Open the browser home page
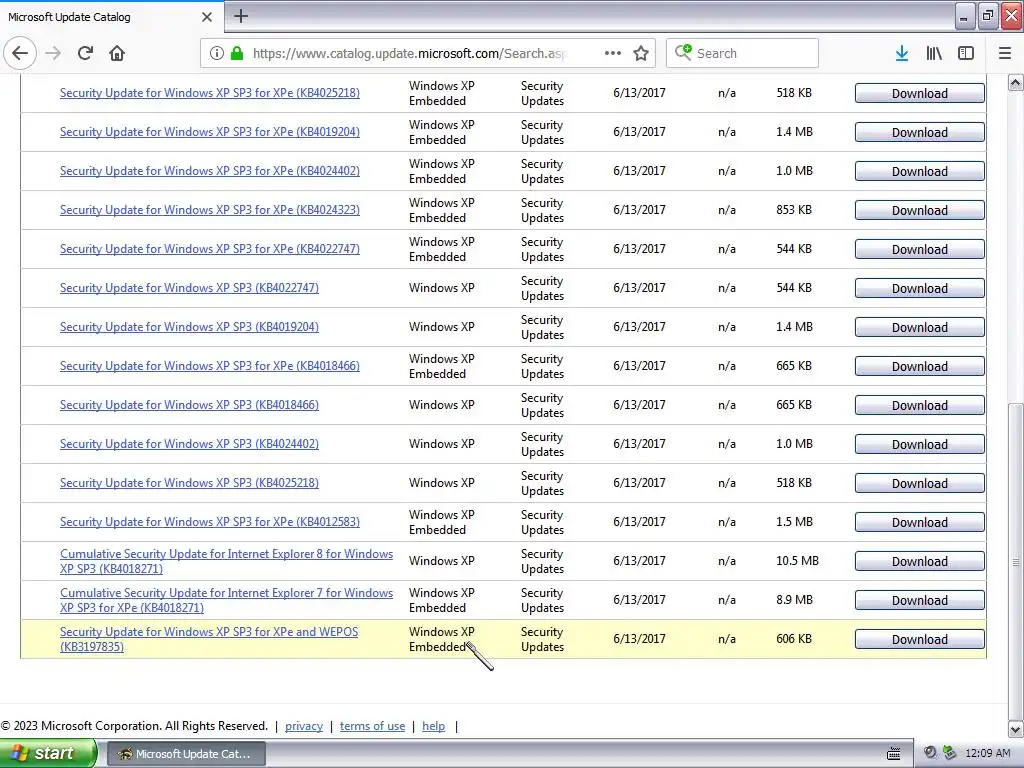The height and width of the screenshot is (768, 1024). (x=117, y=53)
